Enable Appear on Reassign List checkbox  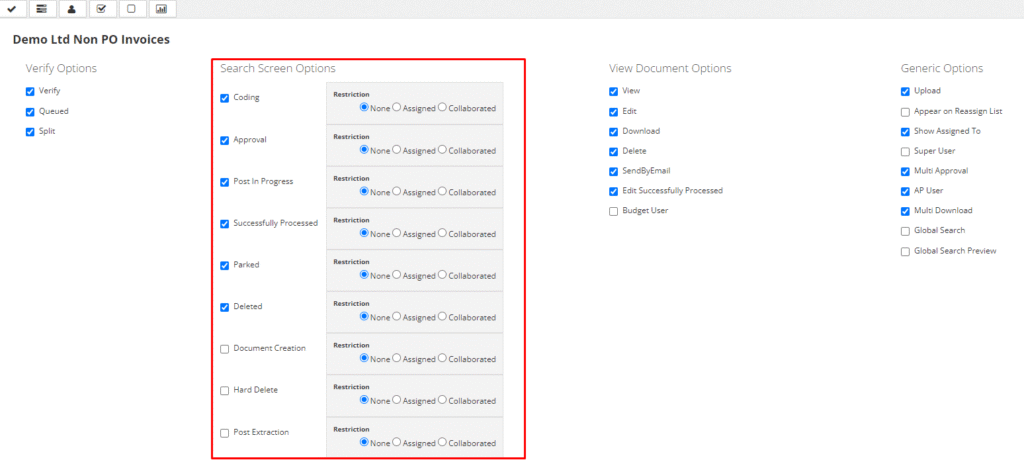click(x=905, y=112)
